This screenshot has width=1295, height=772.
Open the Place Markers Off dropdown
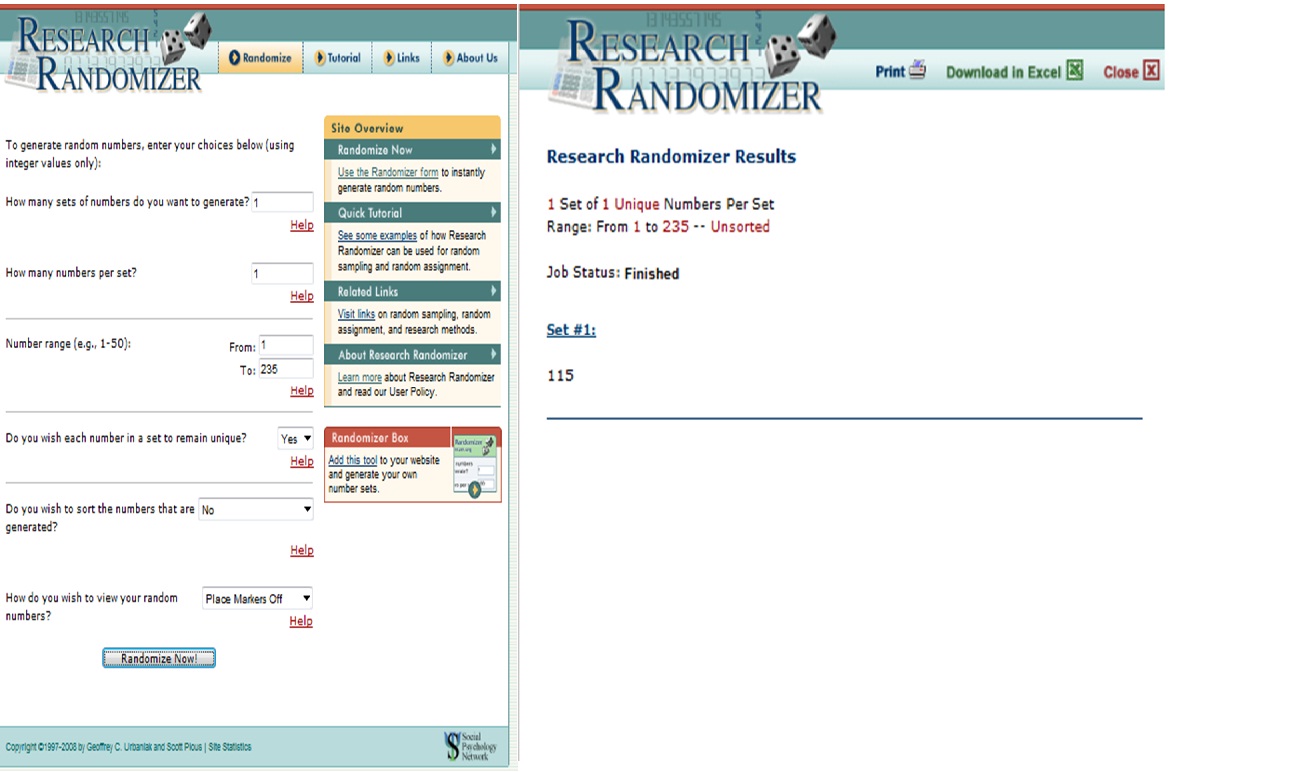coord(258,598)
